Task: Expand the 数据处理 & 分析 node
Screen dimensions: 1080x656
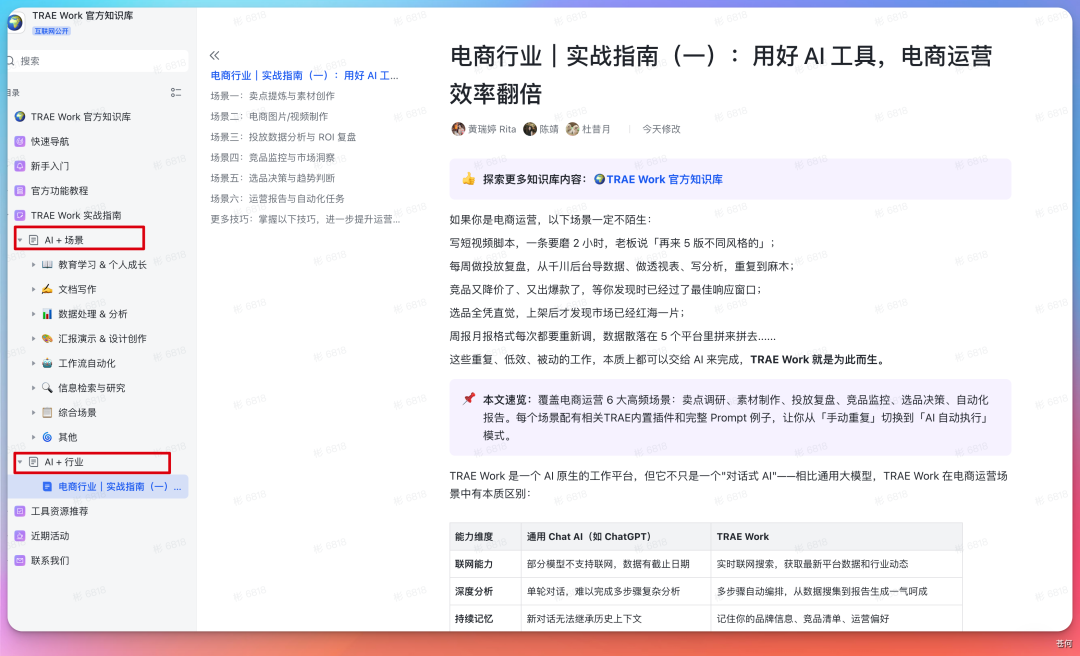Action: (x=33, y=314)
